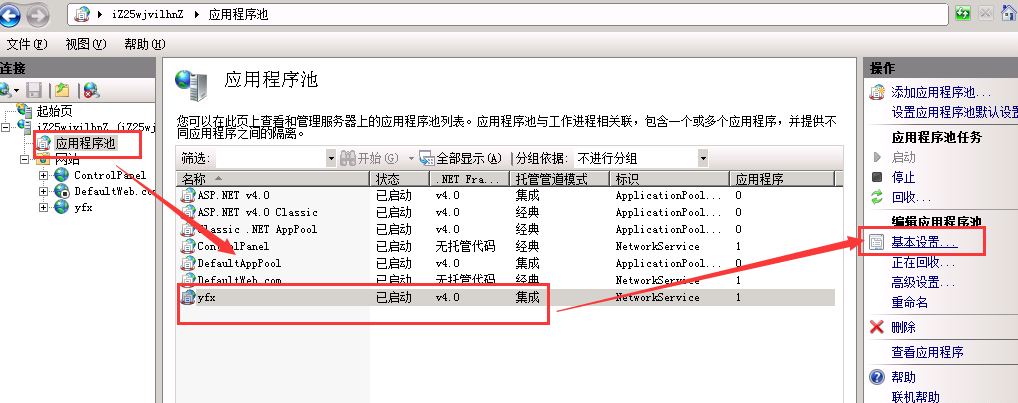Select 起始页 in the connections tree

click(x=55, y=111)
